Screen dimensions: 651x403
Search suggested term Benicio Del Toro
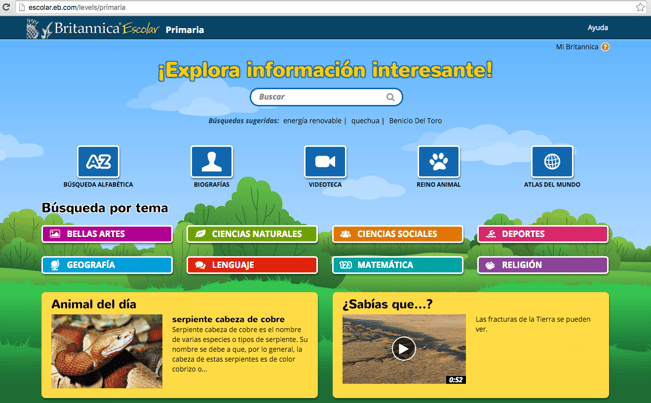(416, 121)
